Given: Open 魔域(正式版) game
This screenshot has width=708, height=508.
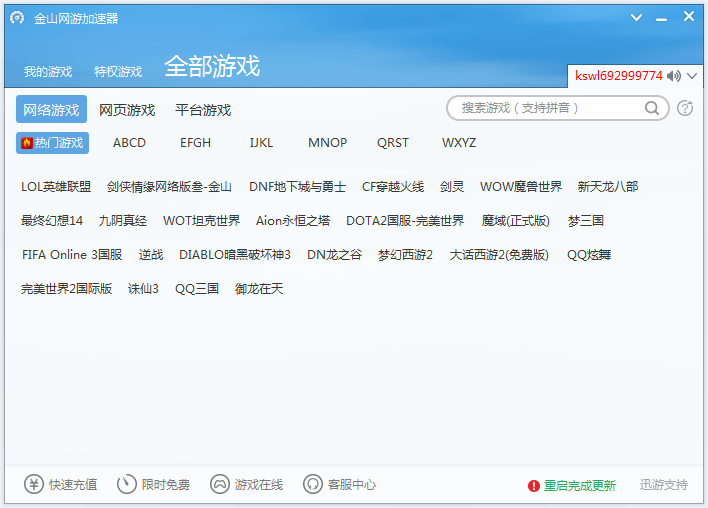Looking at the screenshot, I should point(516,220).
